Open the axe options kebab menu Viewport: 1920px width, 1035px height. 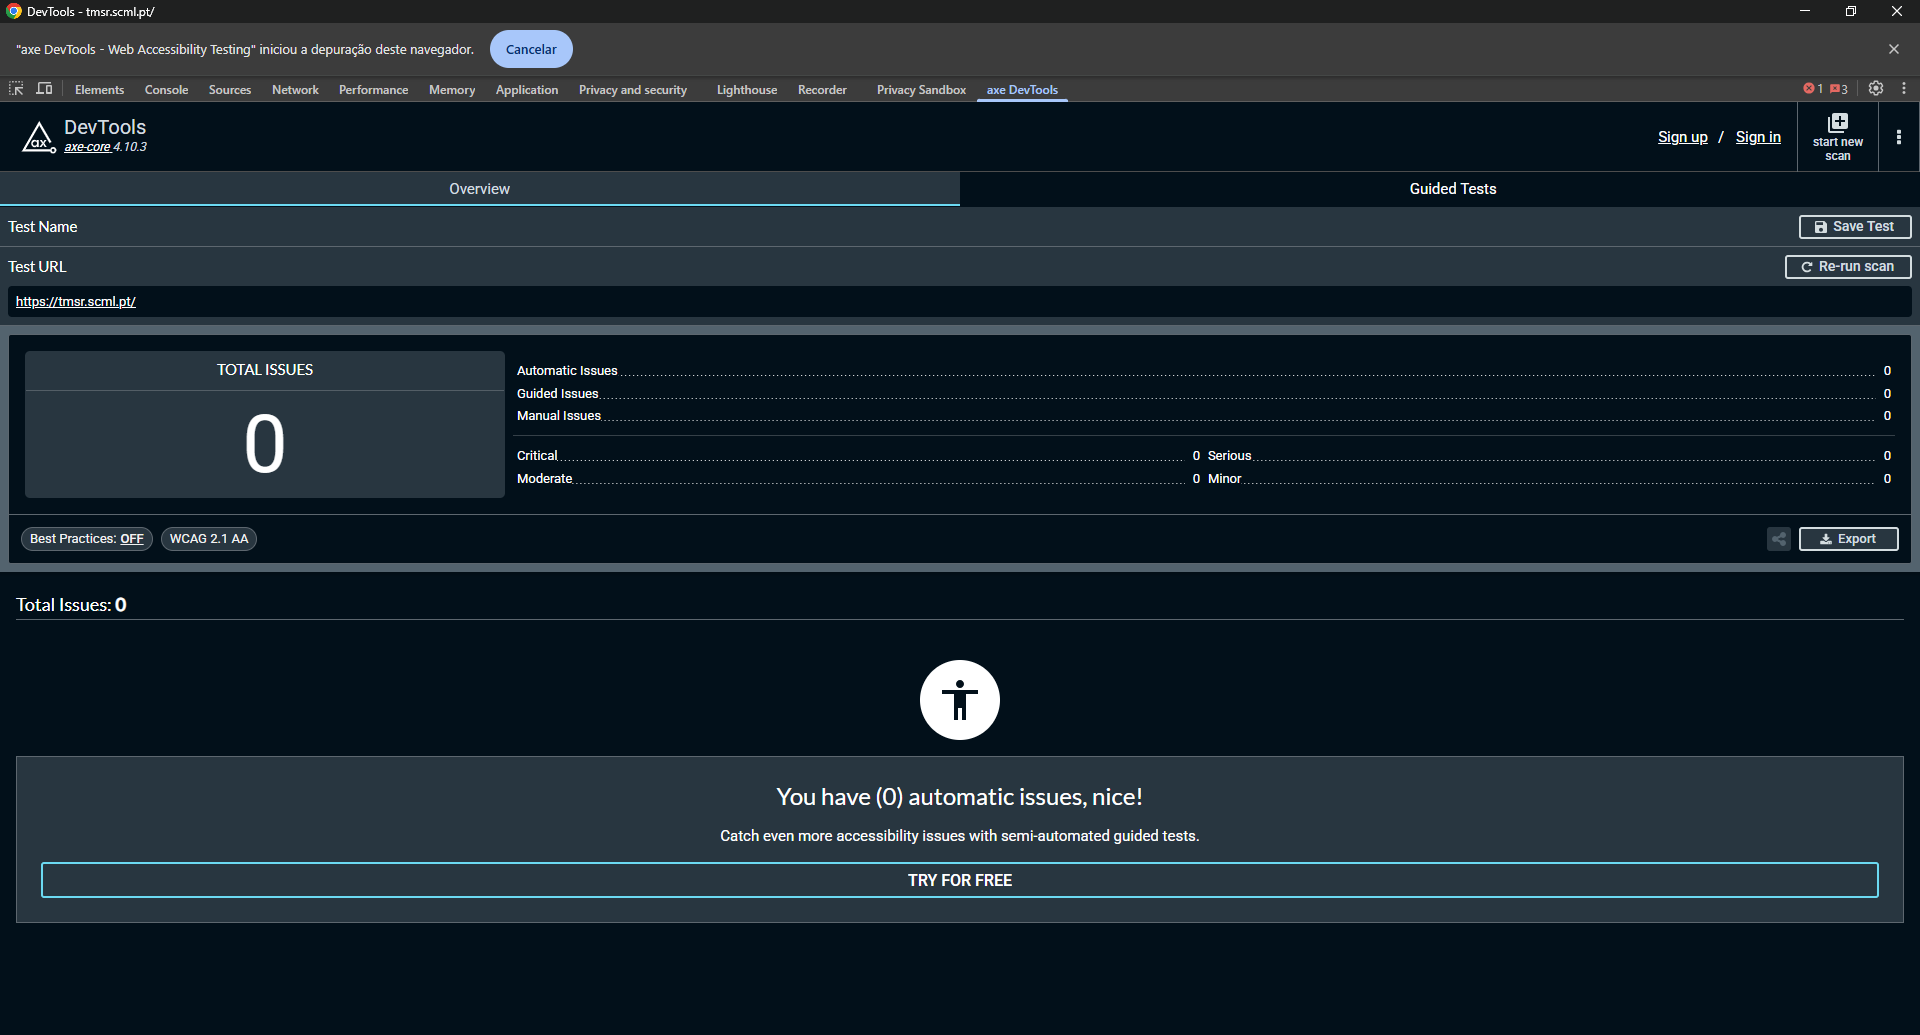click(x=1898, y=137)
